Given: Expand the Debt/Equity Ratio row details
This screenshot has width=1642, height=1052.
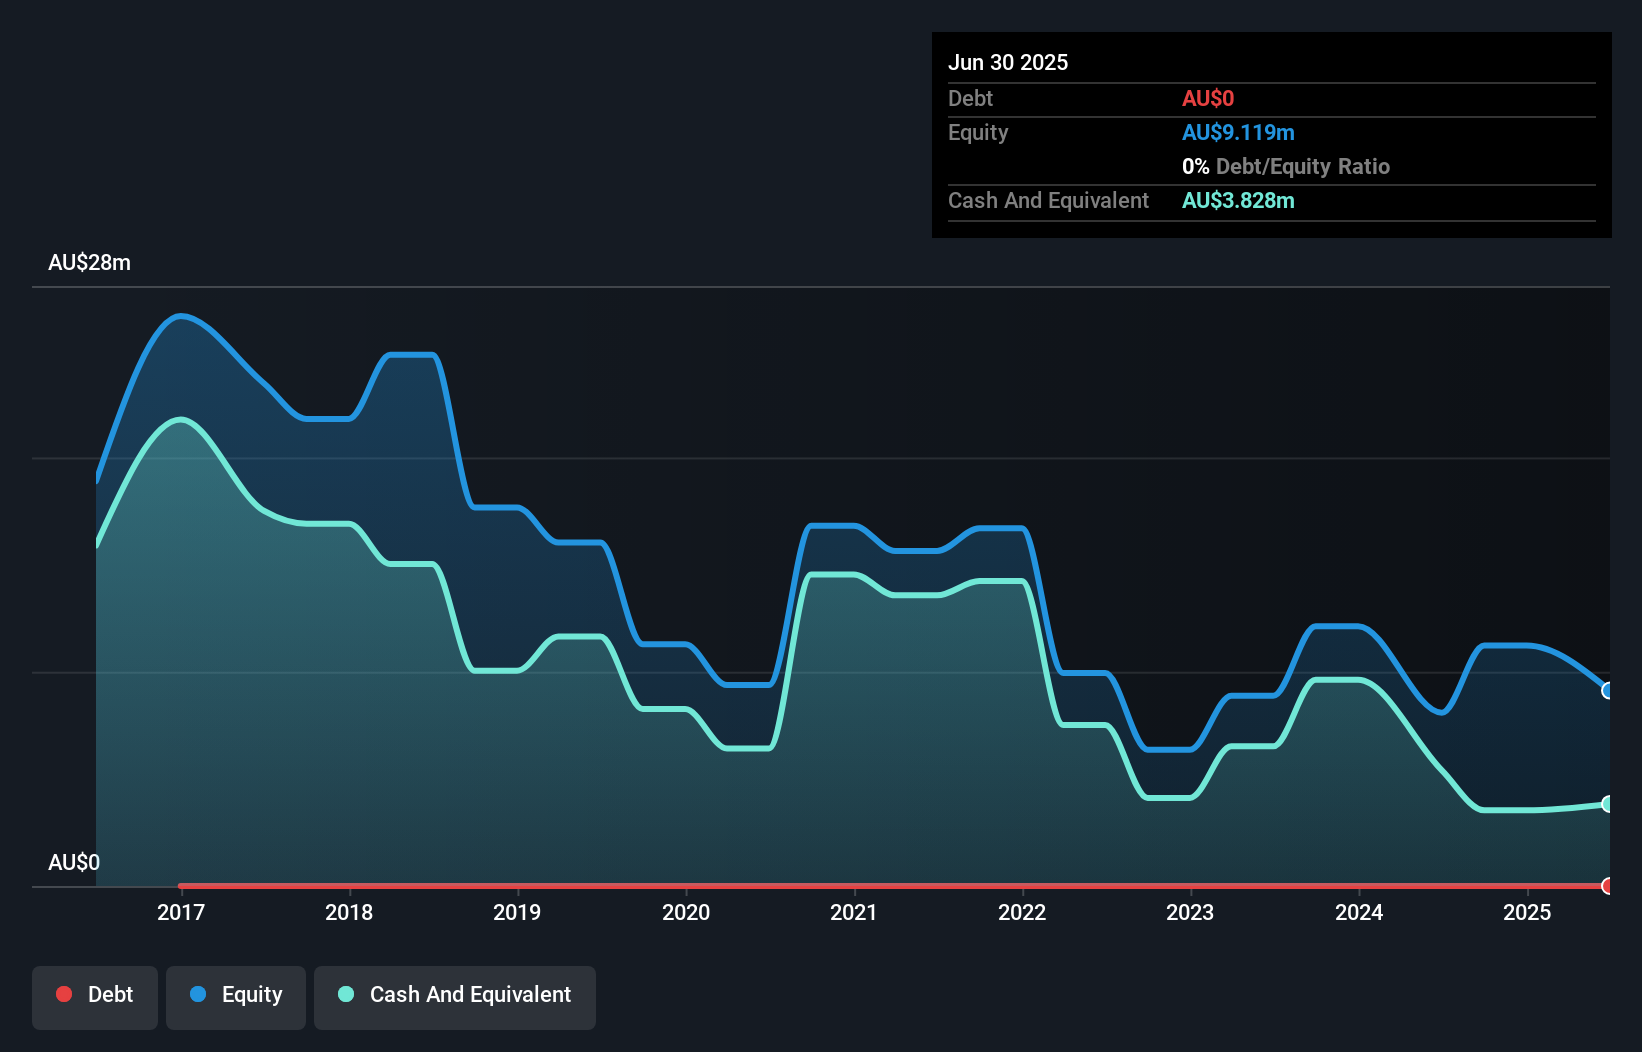Looking at the screenshot, I should click(x=1286, y=166).
